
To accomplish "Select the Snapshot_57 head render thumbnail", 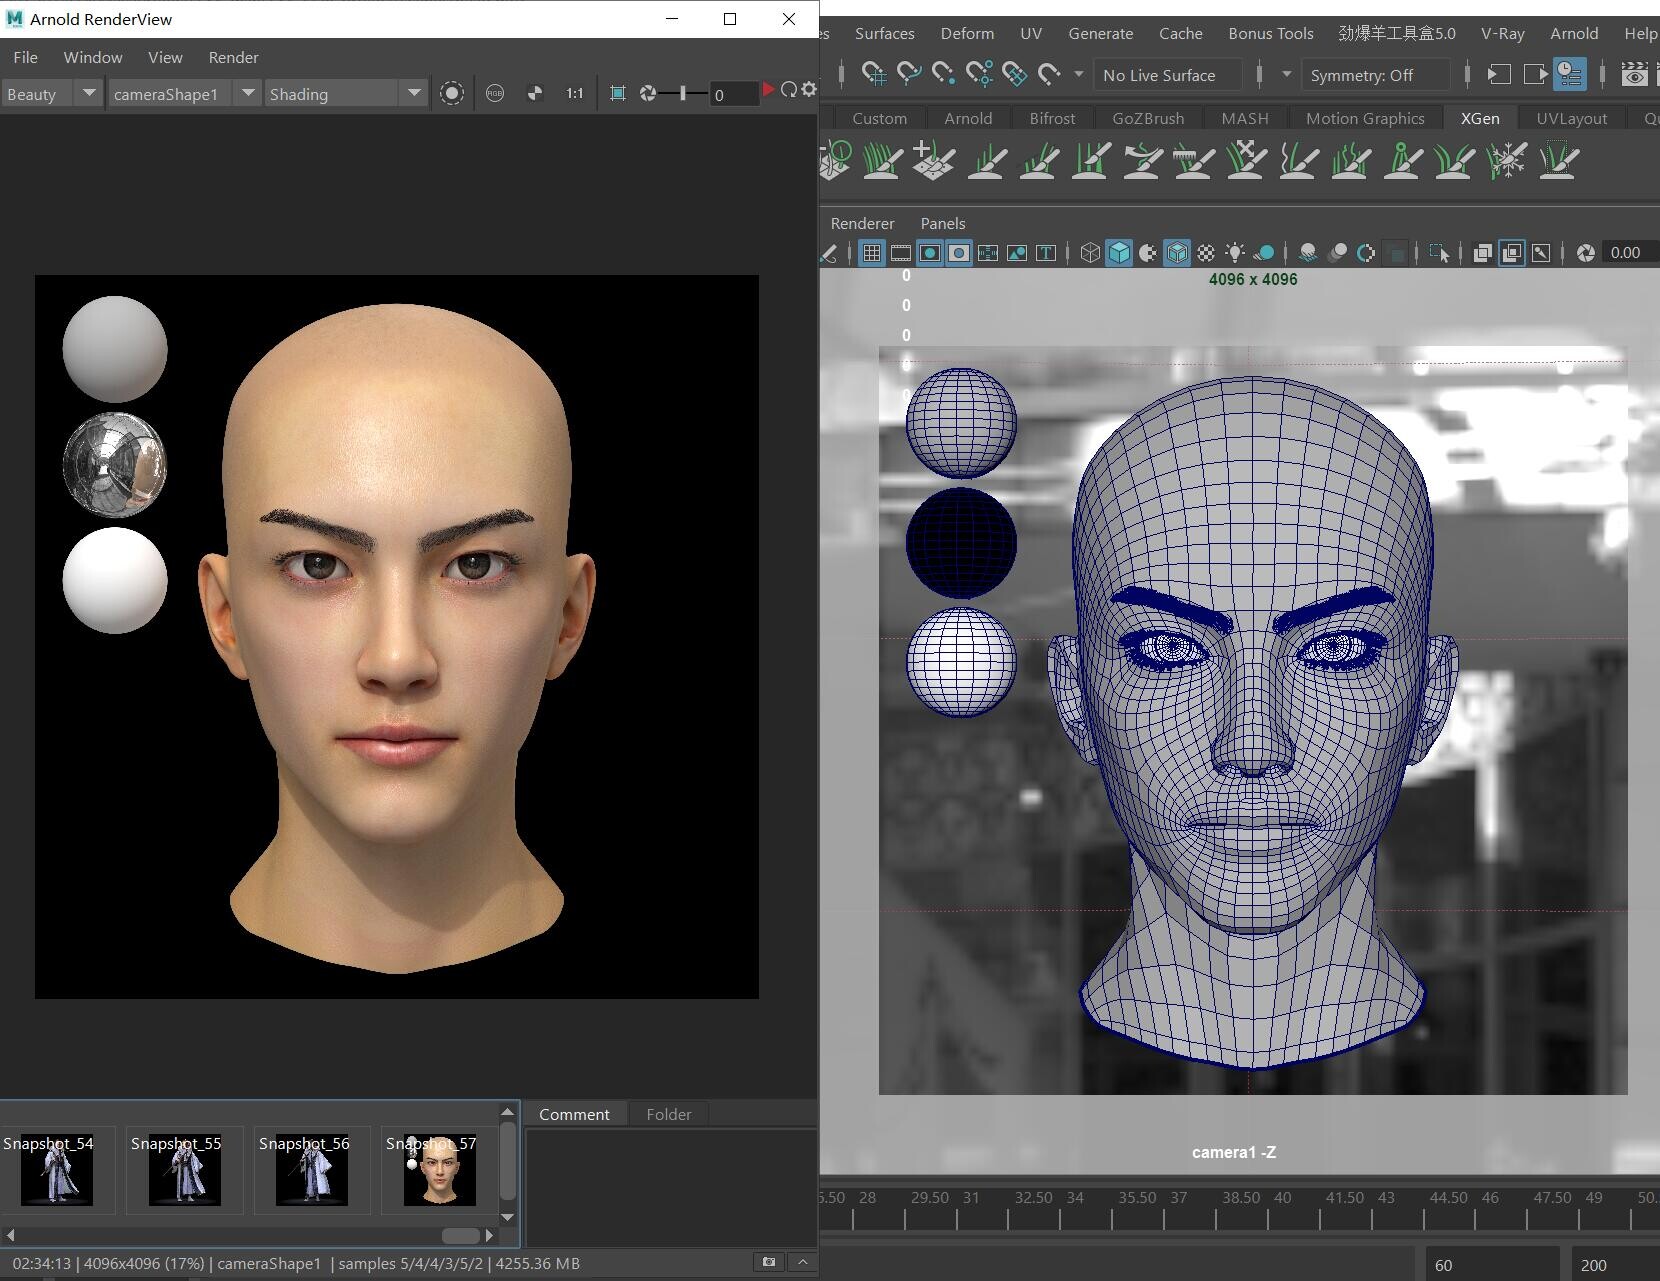I will coord(439,1170).
